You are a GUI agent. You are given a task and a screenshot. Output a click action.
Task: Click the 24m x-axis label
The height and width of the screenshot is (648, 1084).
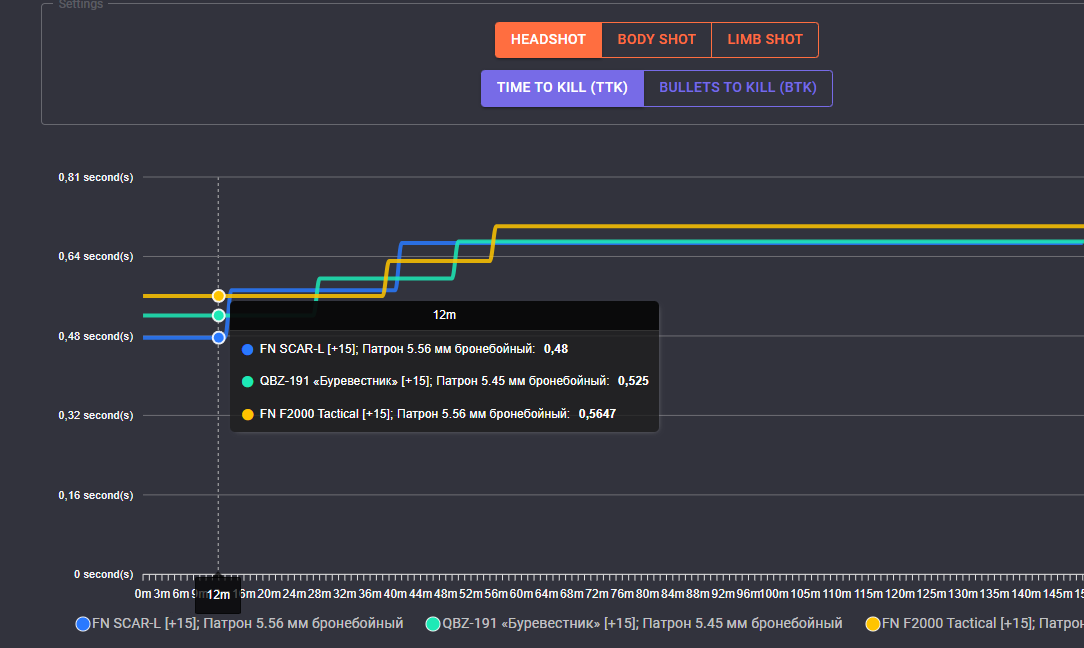click(x=295, y=593)
